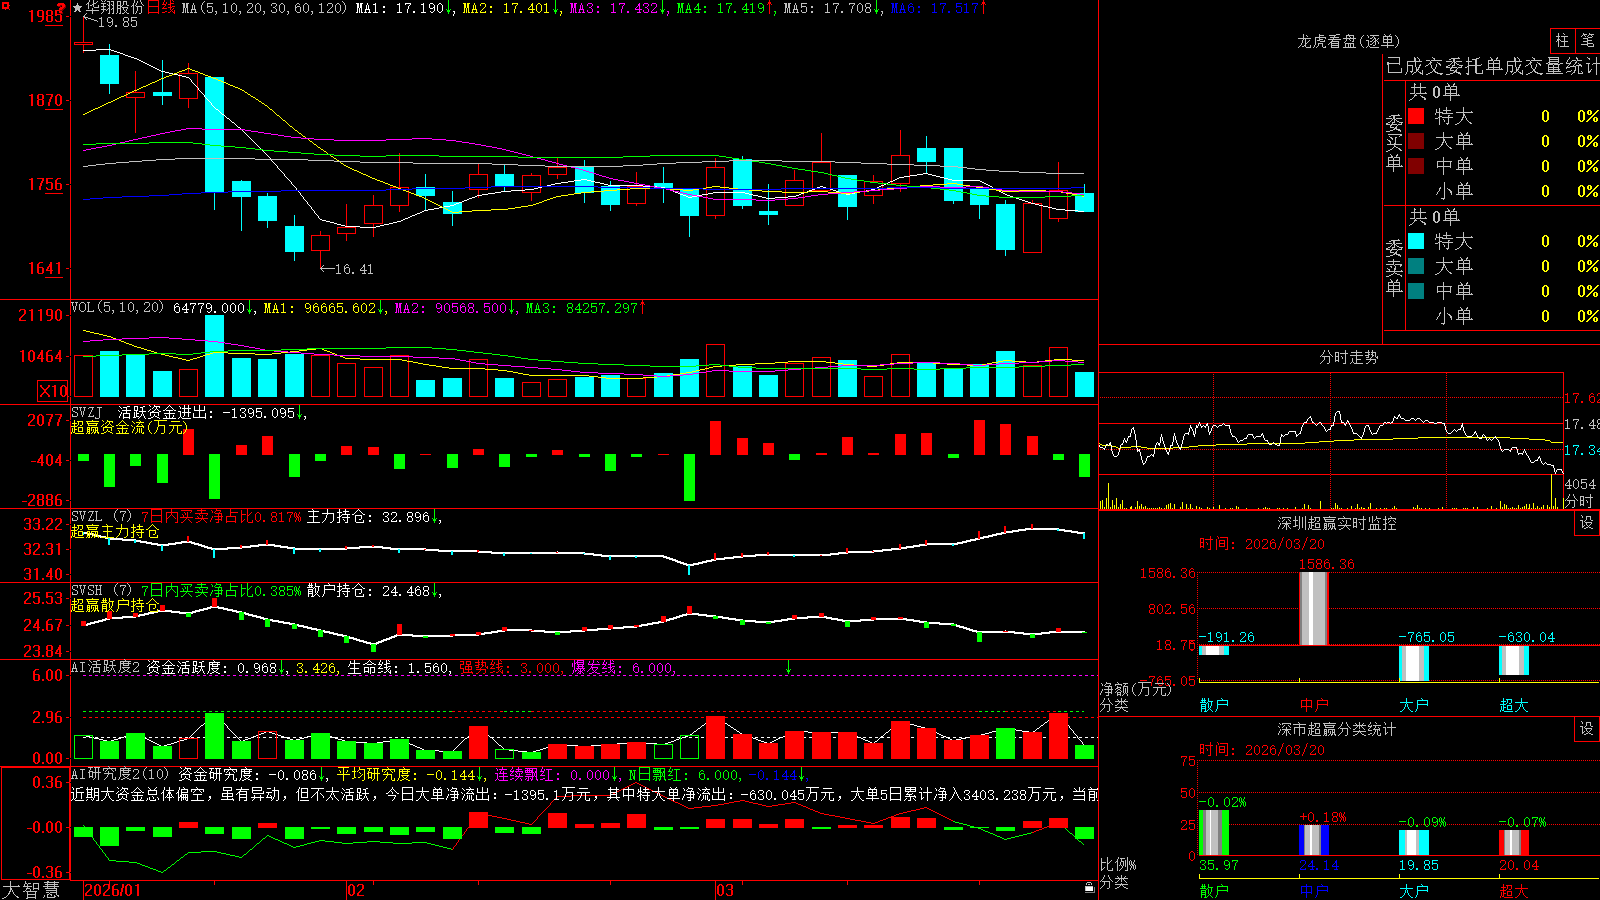Click the 03 month marker on timeline
Viewport: 1600px width, 900px height.
tap(725, 890)
